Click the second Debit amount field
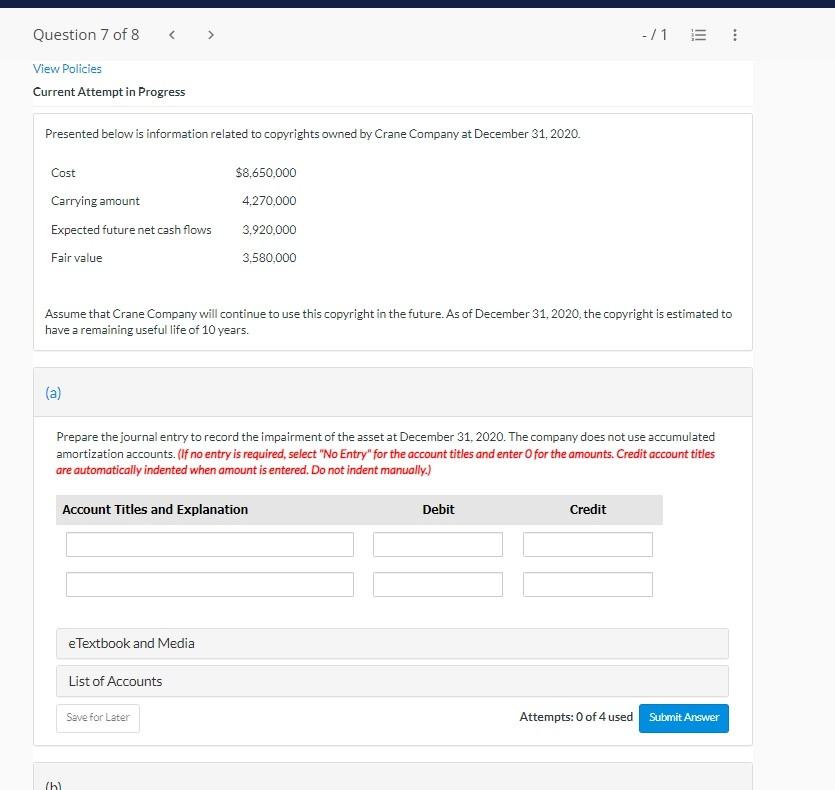The width and height of the screenshot is (835, 790). tap(438, 584)
